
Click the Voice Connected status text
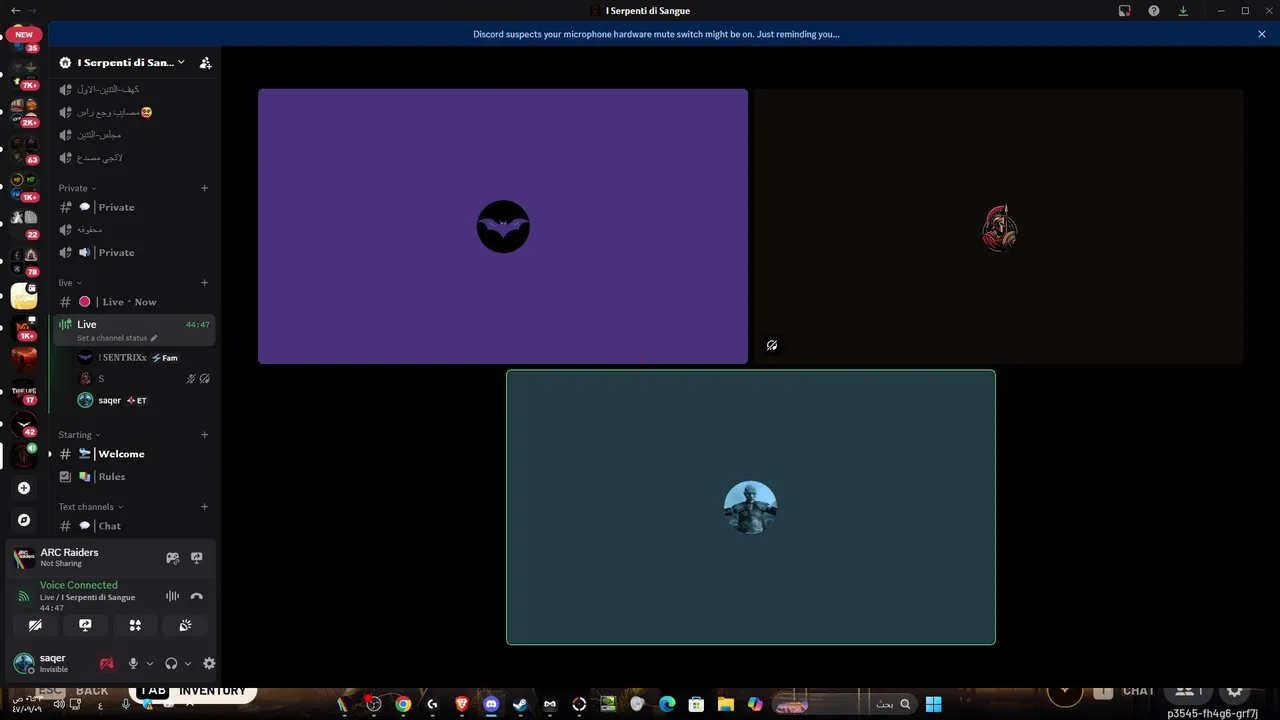click(x=79, y=585)
